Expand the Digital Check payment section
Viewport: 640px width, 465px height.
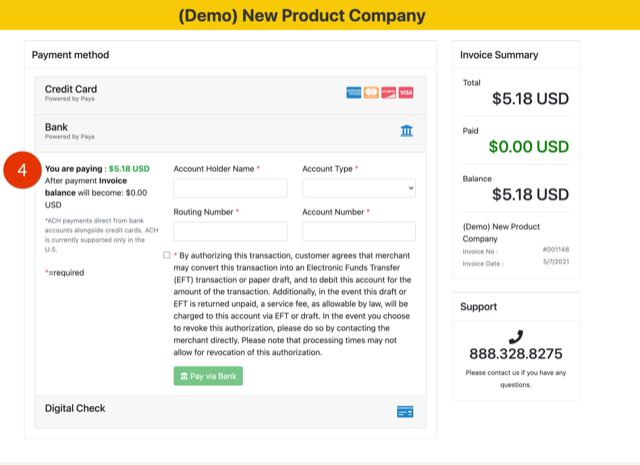(x=75, y=408)
